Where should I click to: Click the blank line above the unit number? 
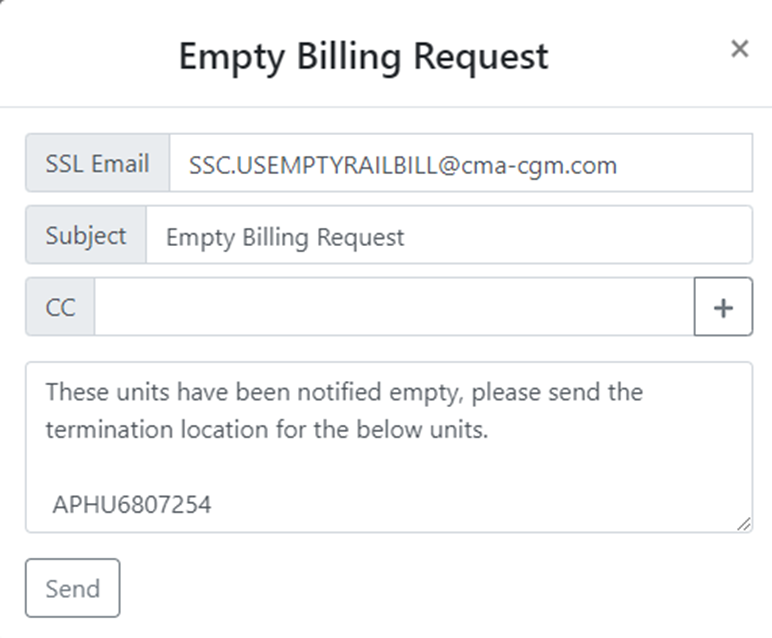click(300, 468)
